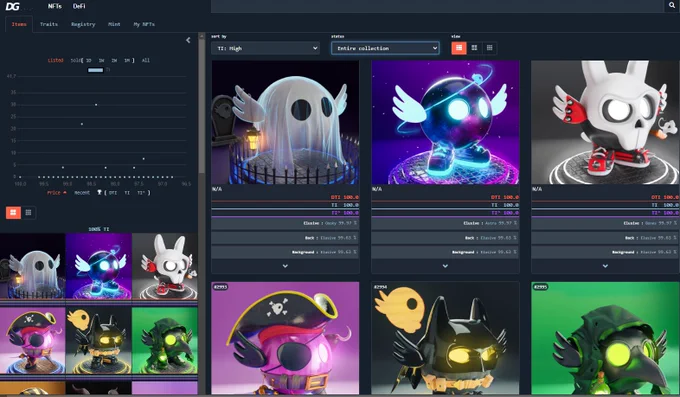Viewport: 680px width, 397px height.
Task: Open the DeFi menu
Action: (79, 6)
